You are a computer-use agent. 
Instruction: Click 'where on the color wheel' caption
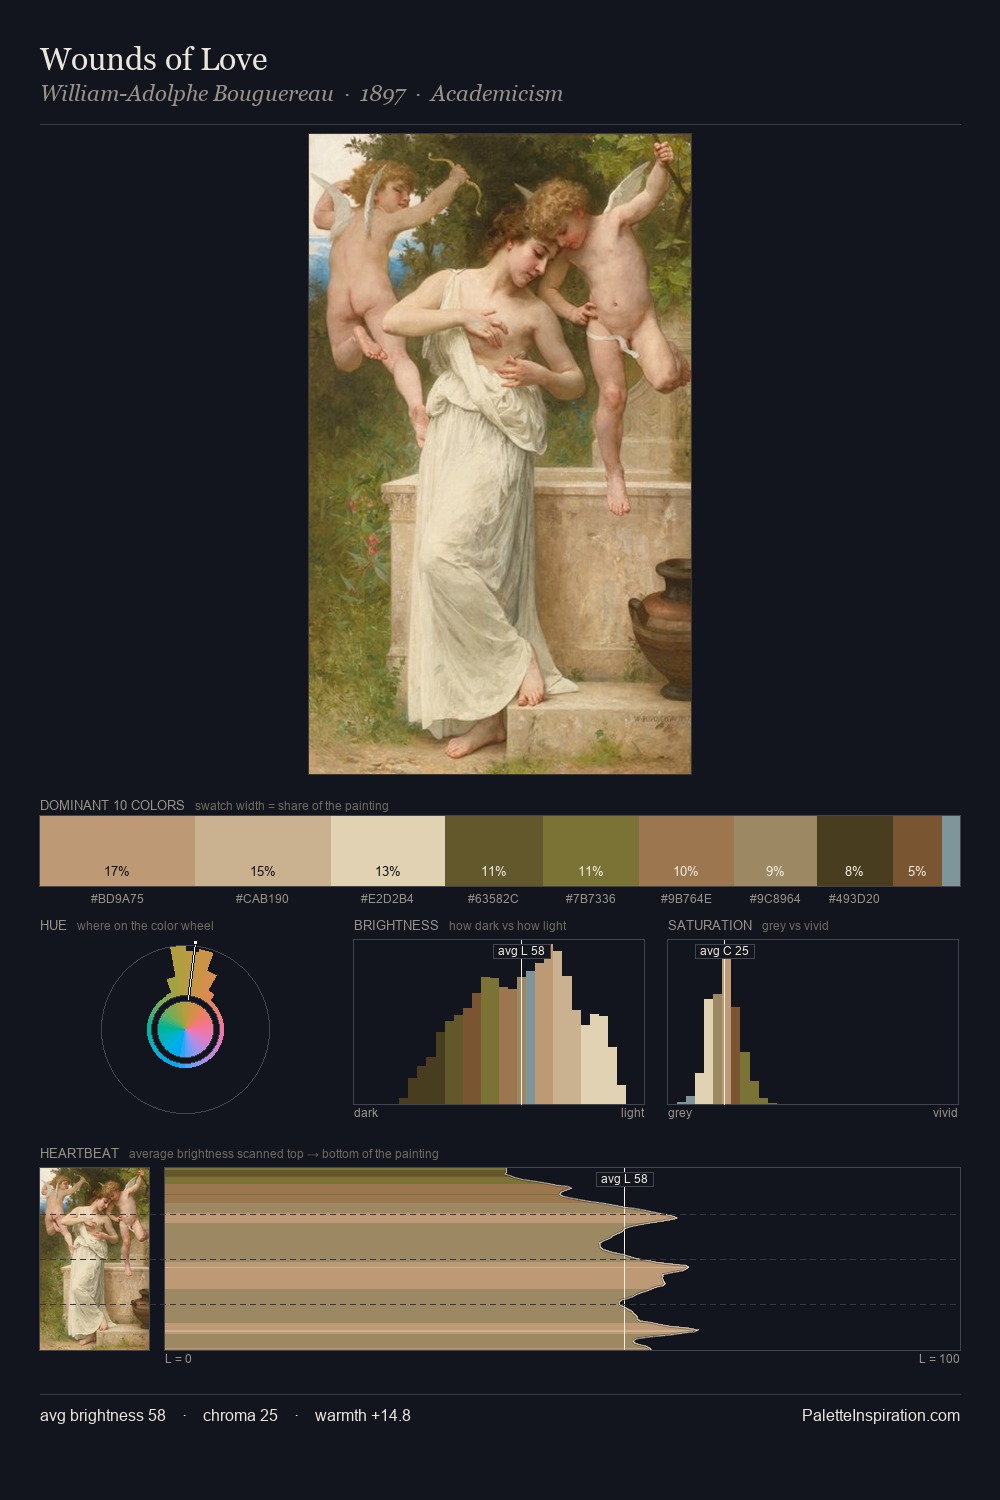tap(145, 926)
